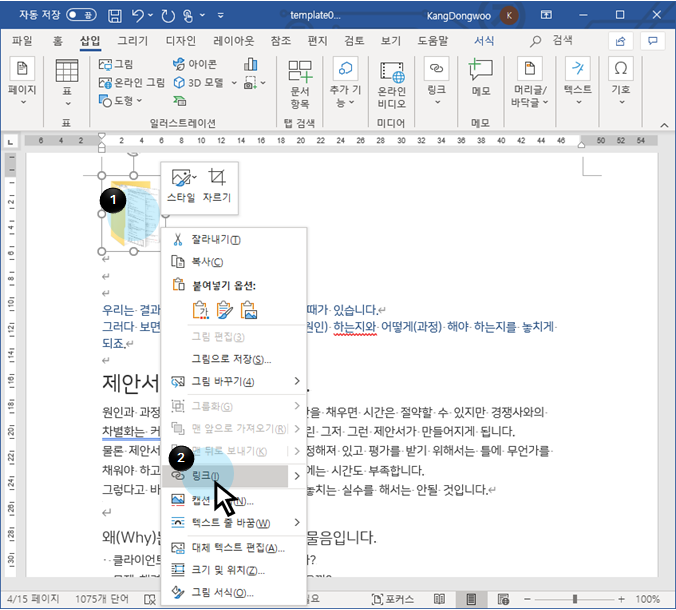Switch to the 참조 tab
Viewport: 676px width, 610px height.
pos(281,41)
